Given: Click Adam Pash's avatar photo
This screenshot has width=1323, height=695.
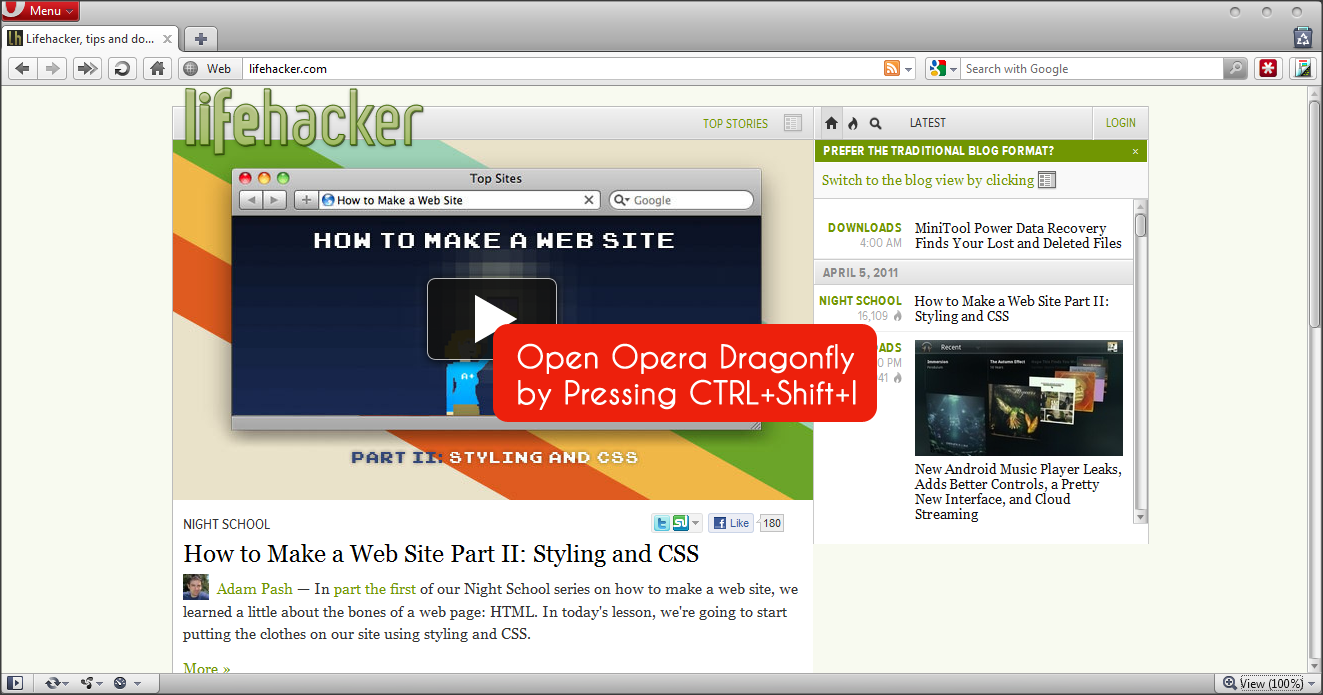Looking at the screenshot, I should (196, 588).
